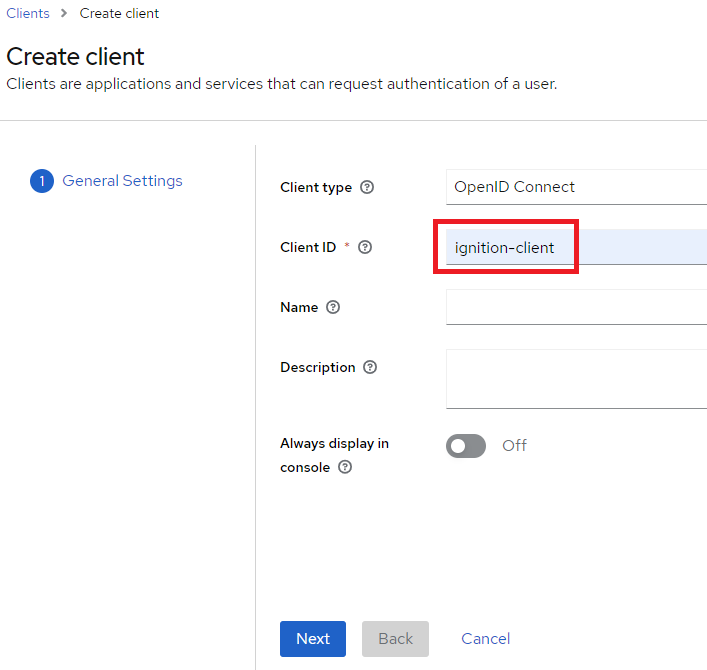Click the step 1 number circle

pyautogui.click(x=41, y=181)
